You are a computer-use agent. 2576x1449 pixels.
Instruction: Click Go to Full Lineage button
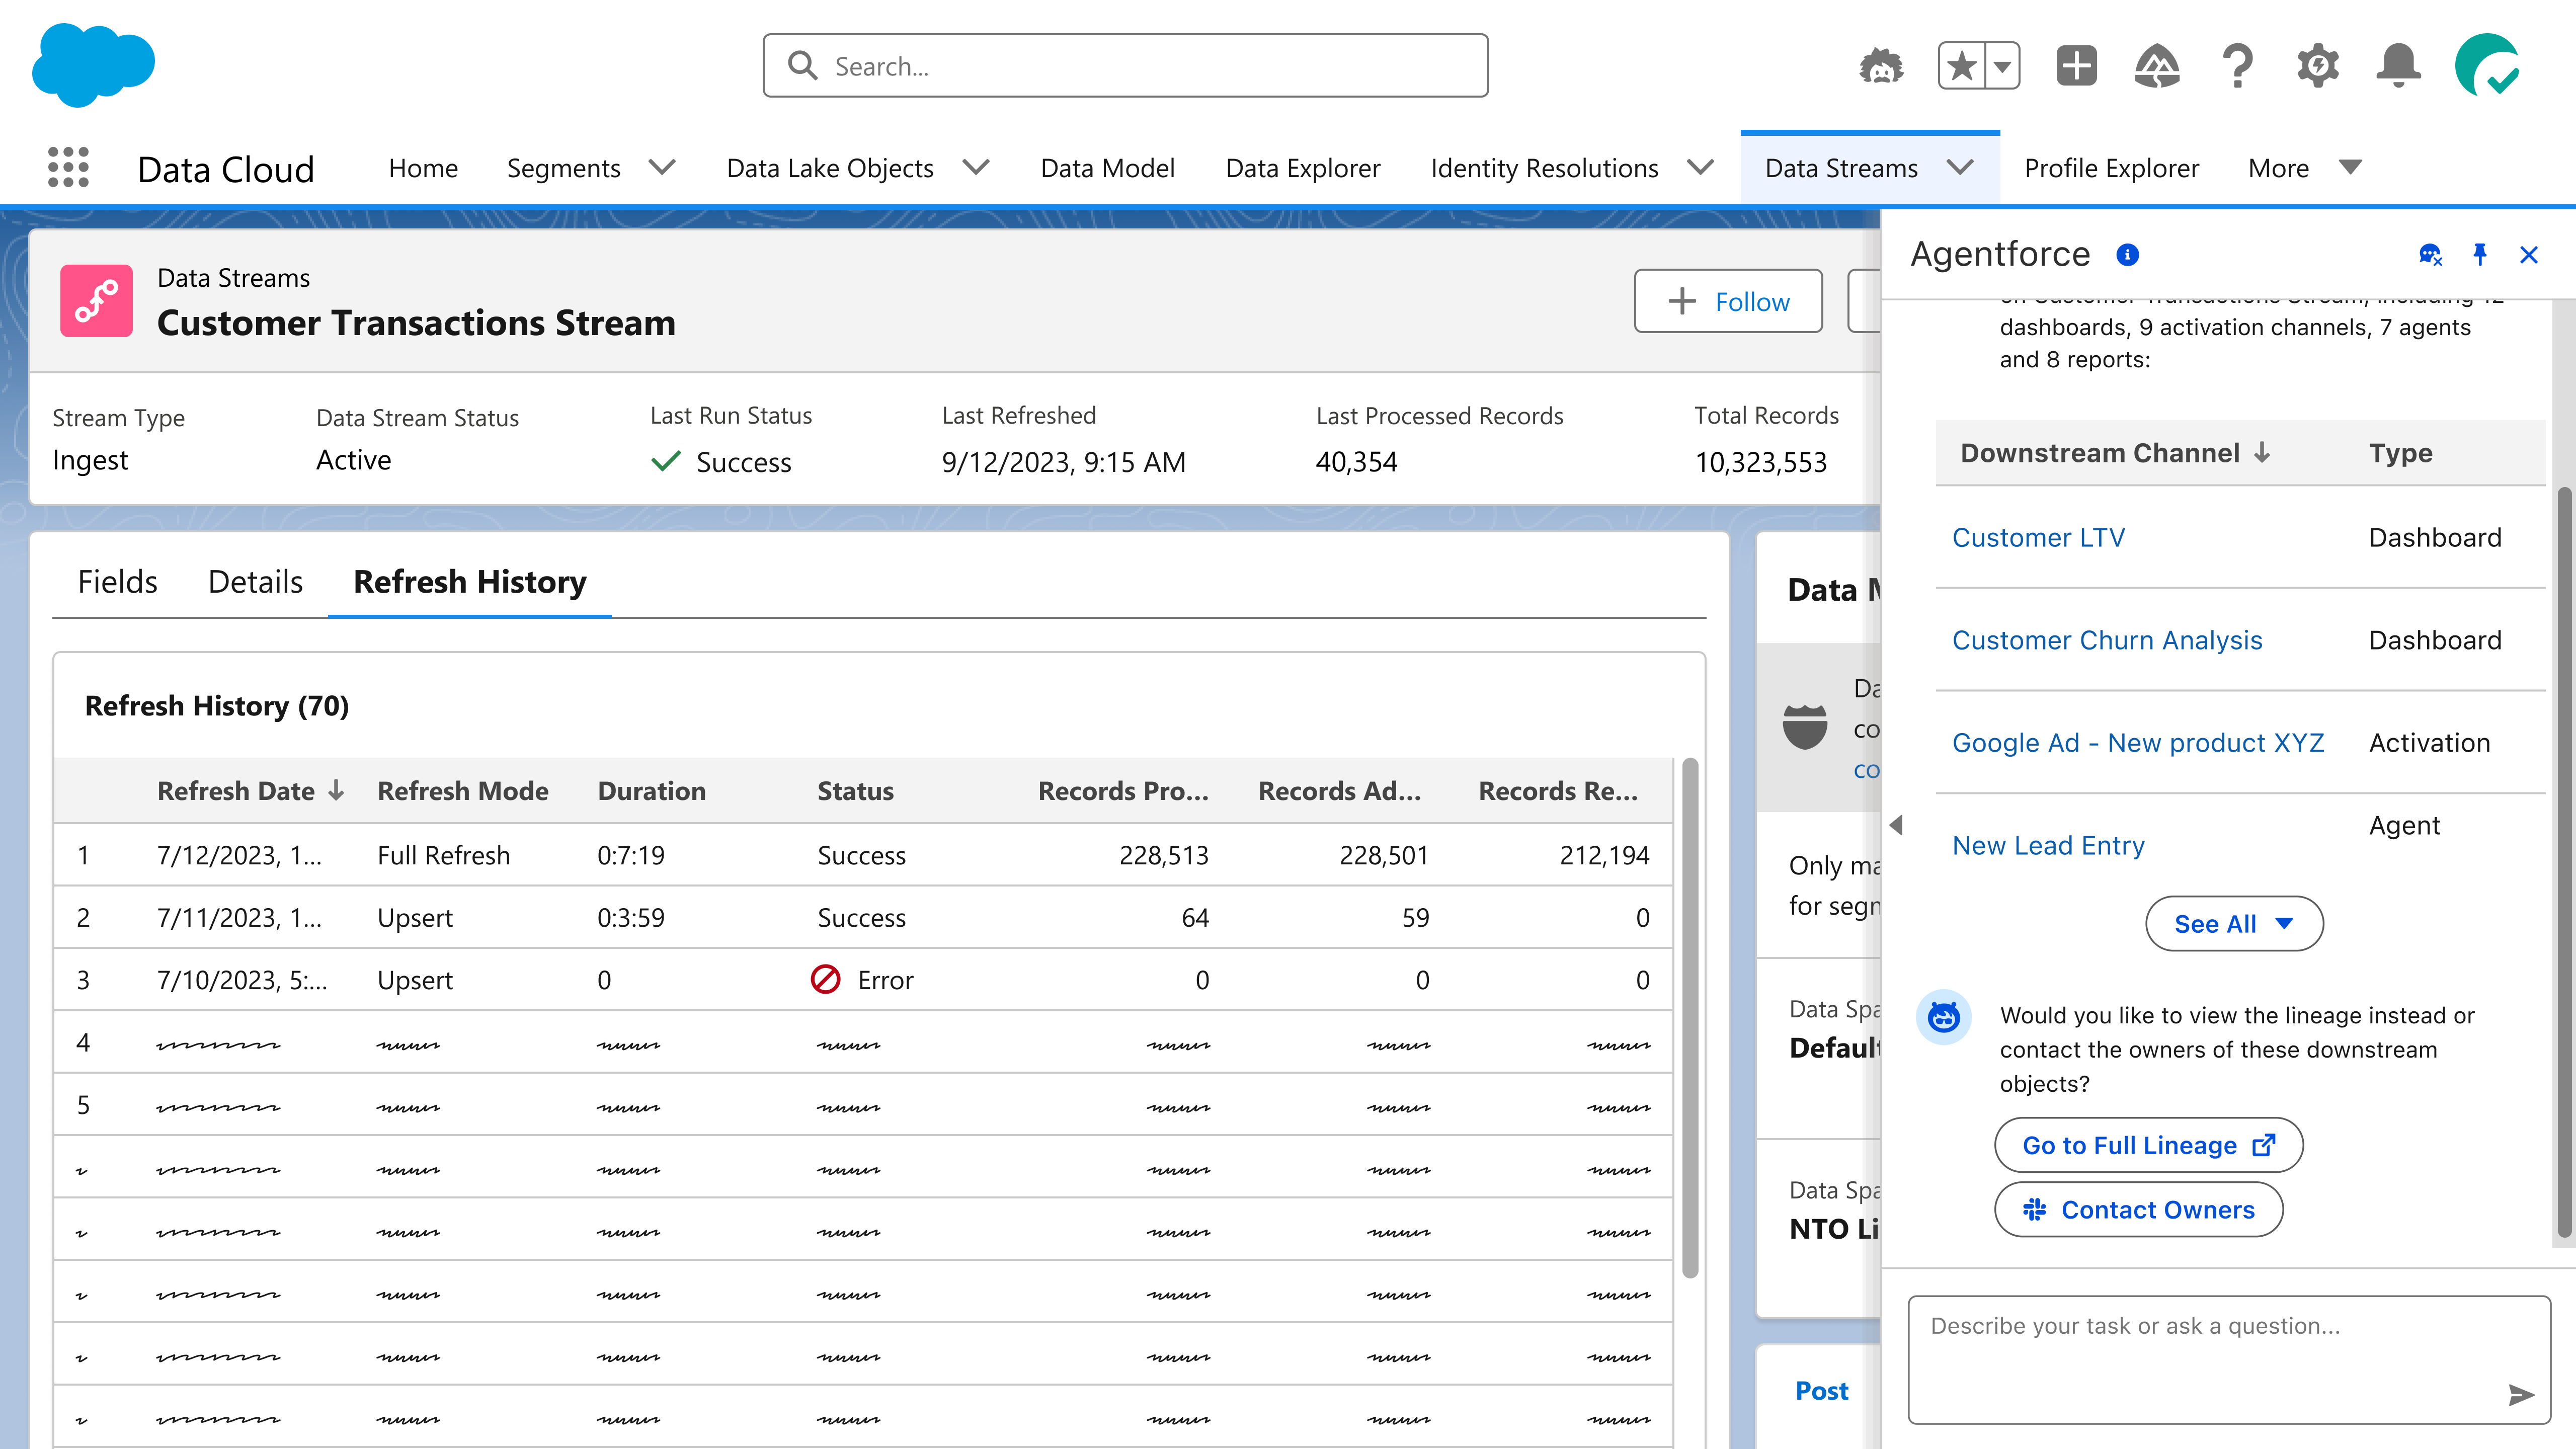(2149, 1145)
